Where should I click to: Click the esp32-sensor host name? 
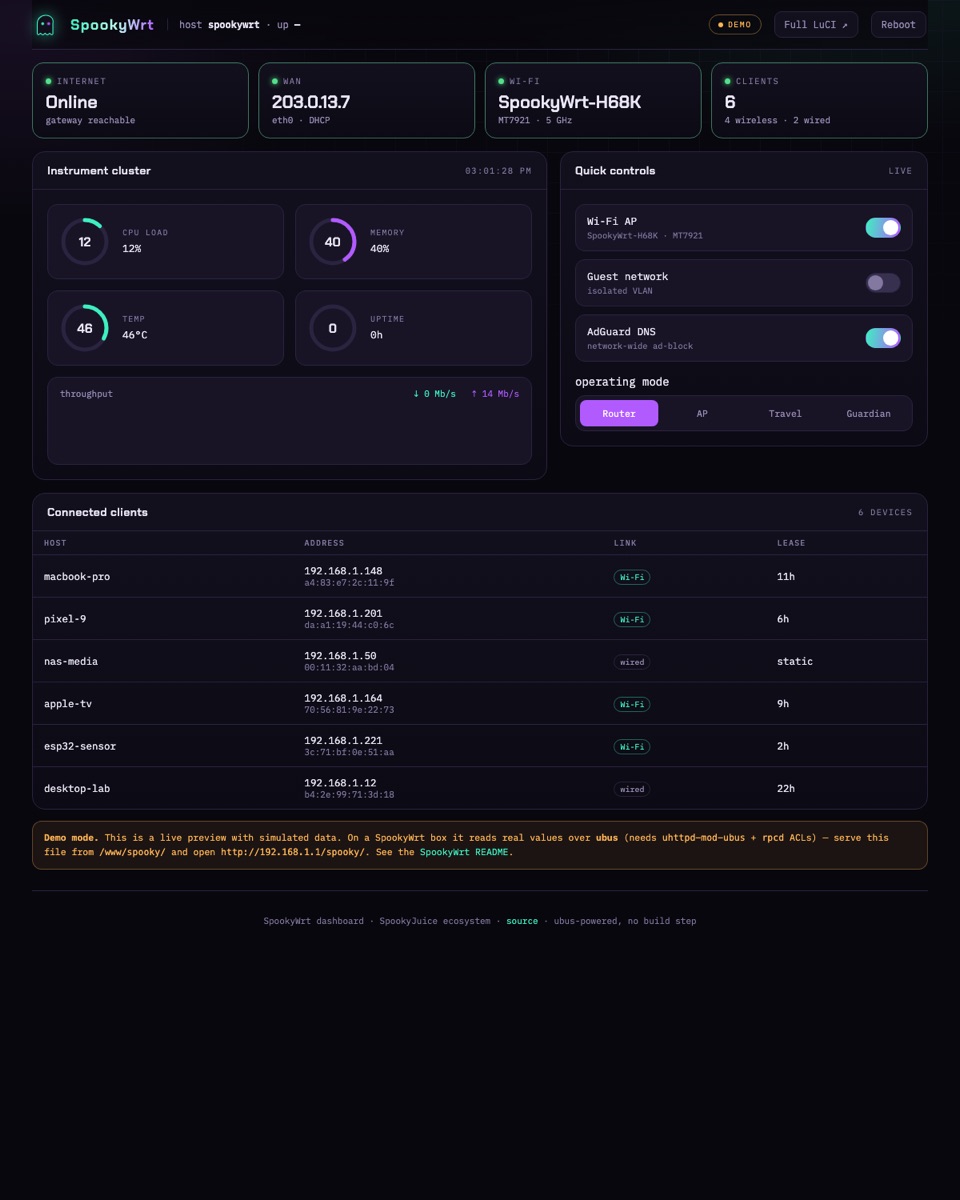click(x=80, y=746)
